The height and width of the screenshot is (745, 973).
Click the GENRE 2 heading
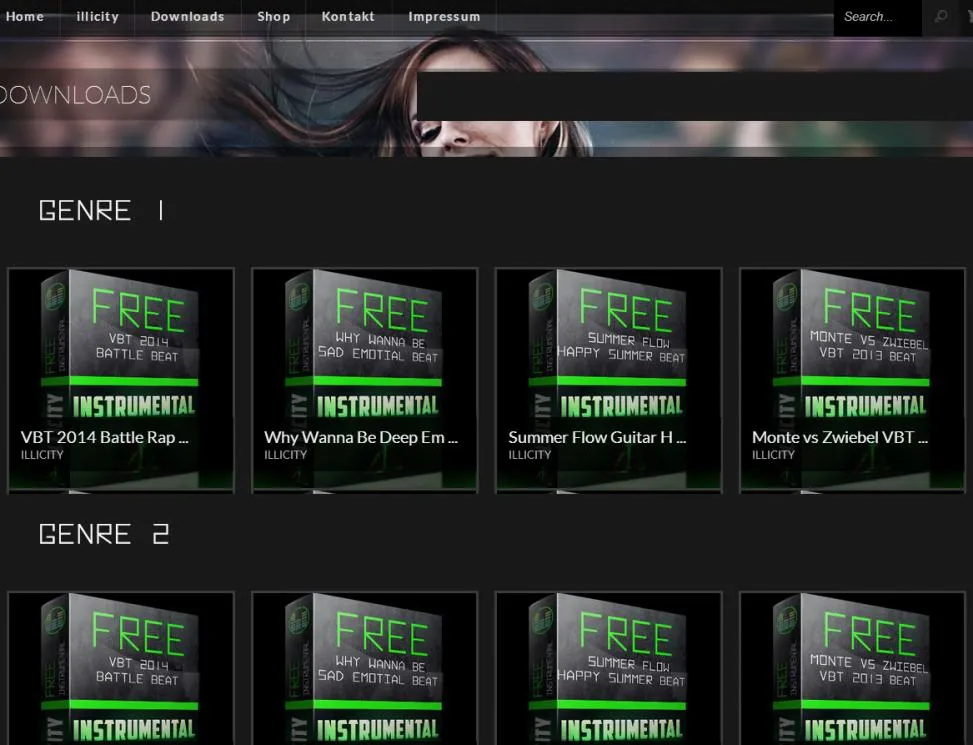[104, 534]
